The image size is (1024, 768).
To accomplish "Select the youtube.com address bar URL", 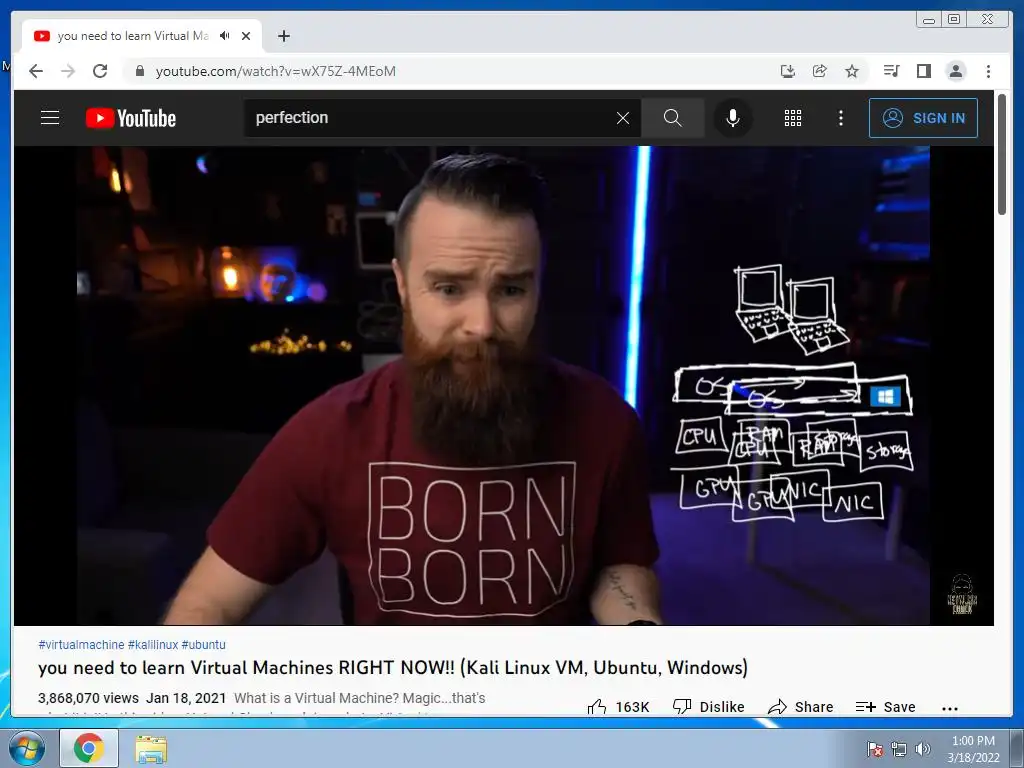I will click(x=276, y=71).
